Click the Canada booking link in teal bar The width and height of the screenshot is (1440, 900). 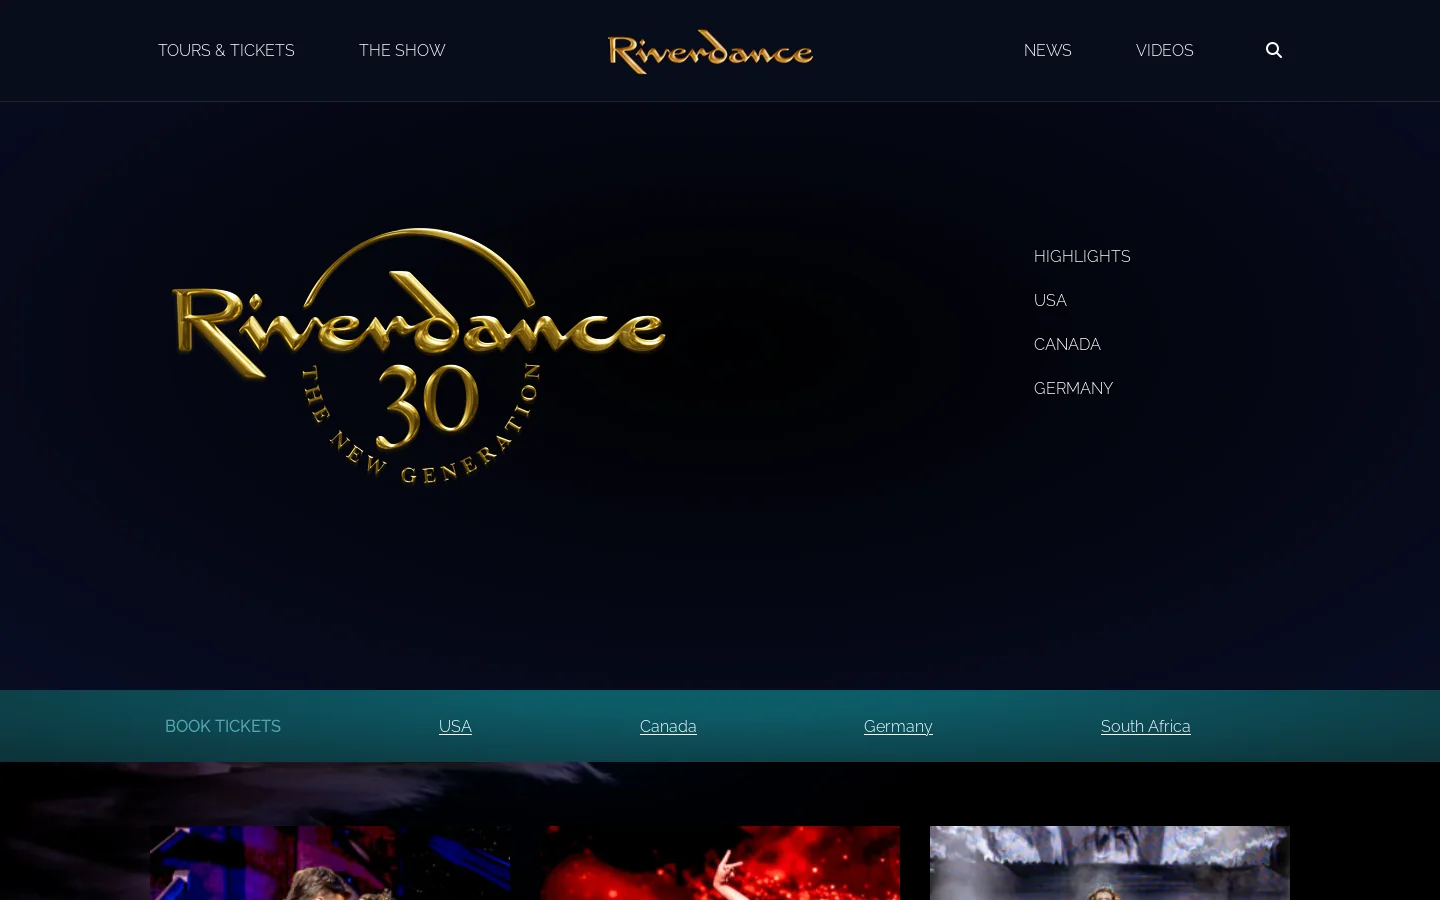pyautogui.click(x=668, y=726)
